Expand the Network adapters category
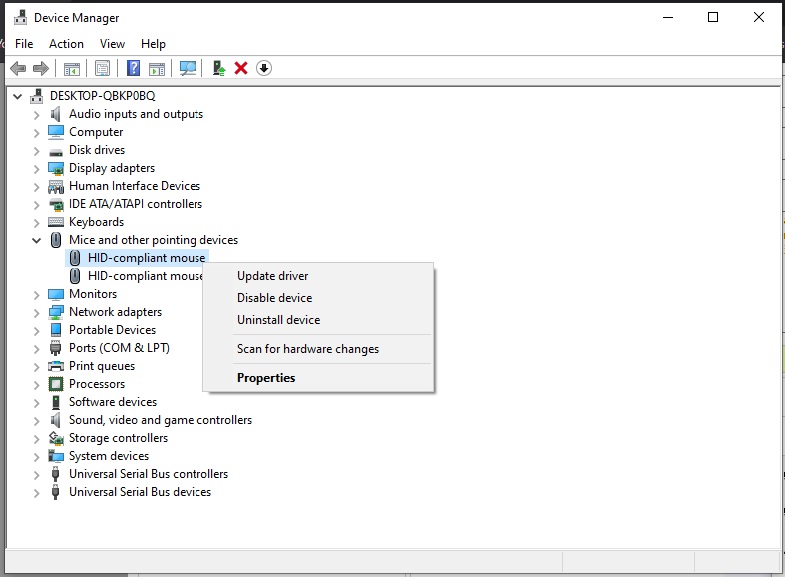Screen dimensions: 785x577 (x=37, y=312)
